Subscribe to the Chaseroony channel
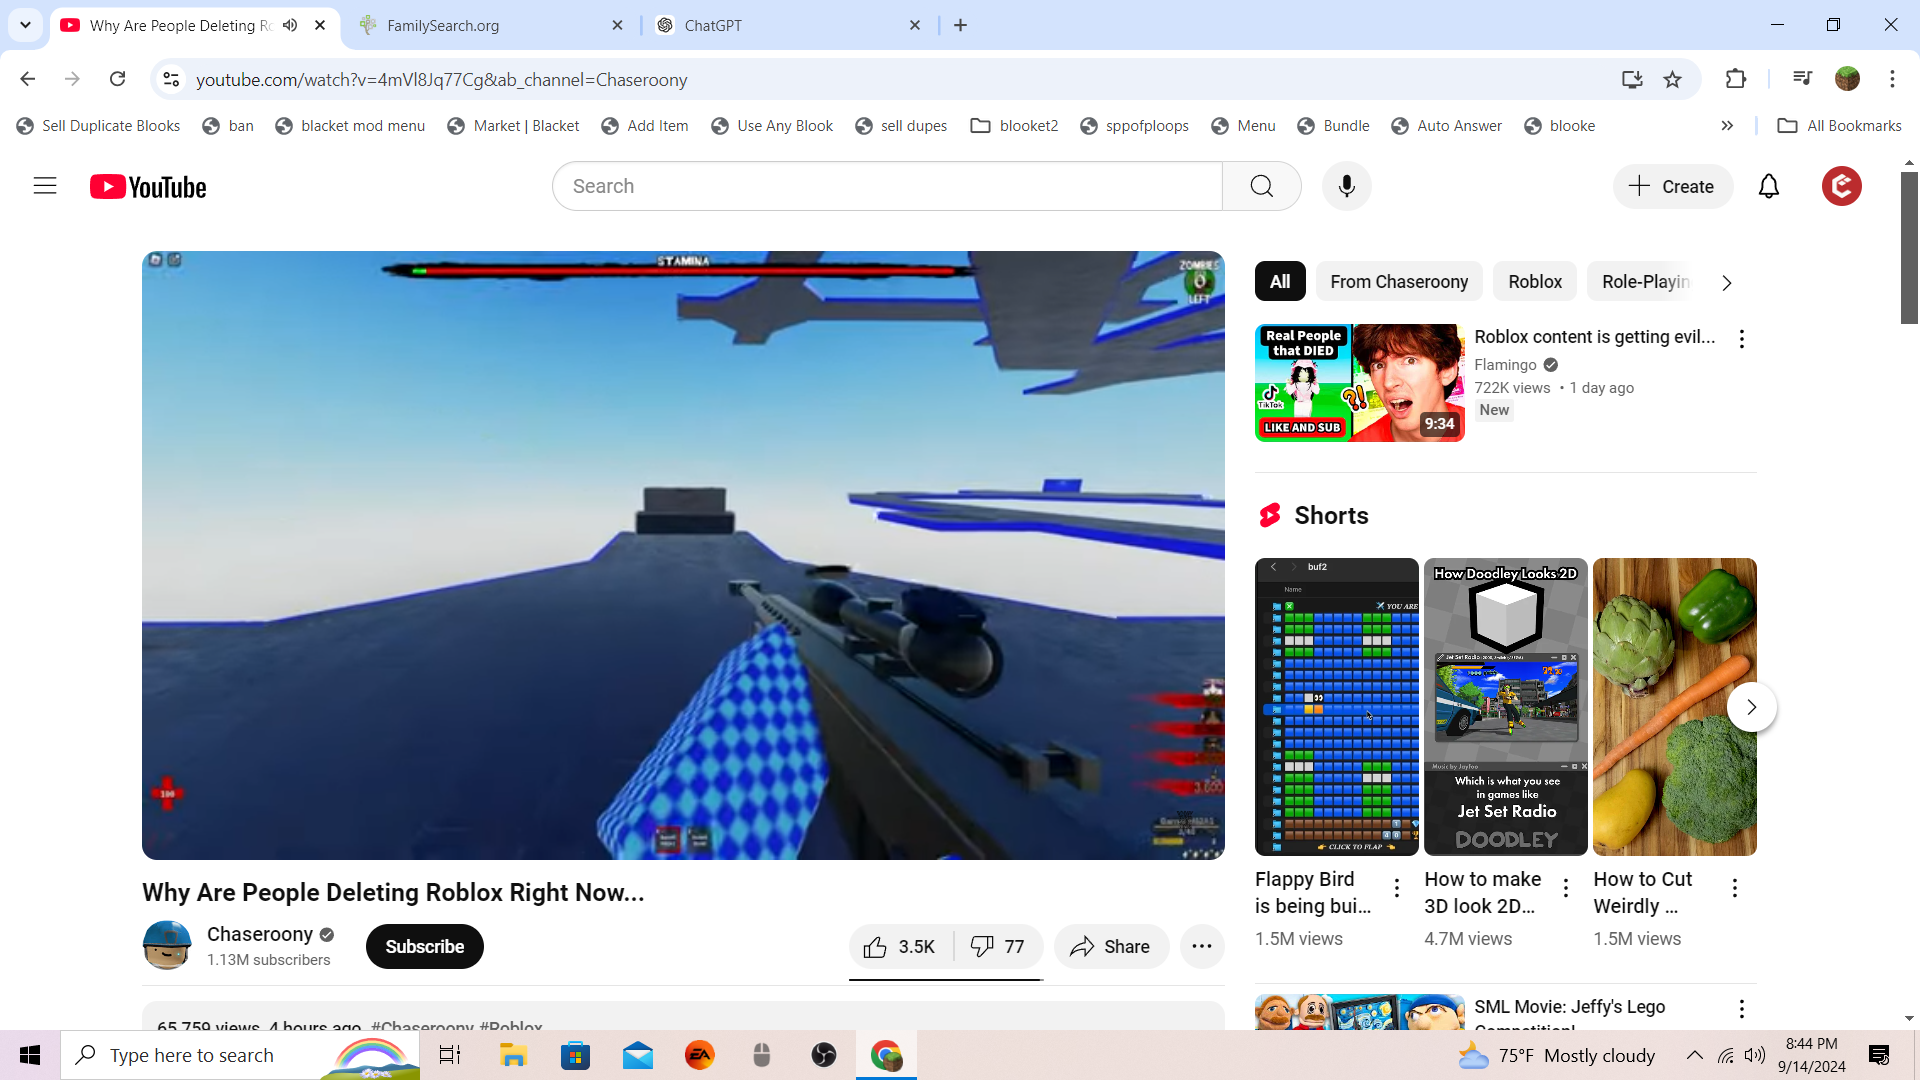Image resolution: width=1920 pixels, height=1080 pixels. pos(424,947)
